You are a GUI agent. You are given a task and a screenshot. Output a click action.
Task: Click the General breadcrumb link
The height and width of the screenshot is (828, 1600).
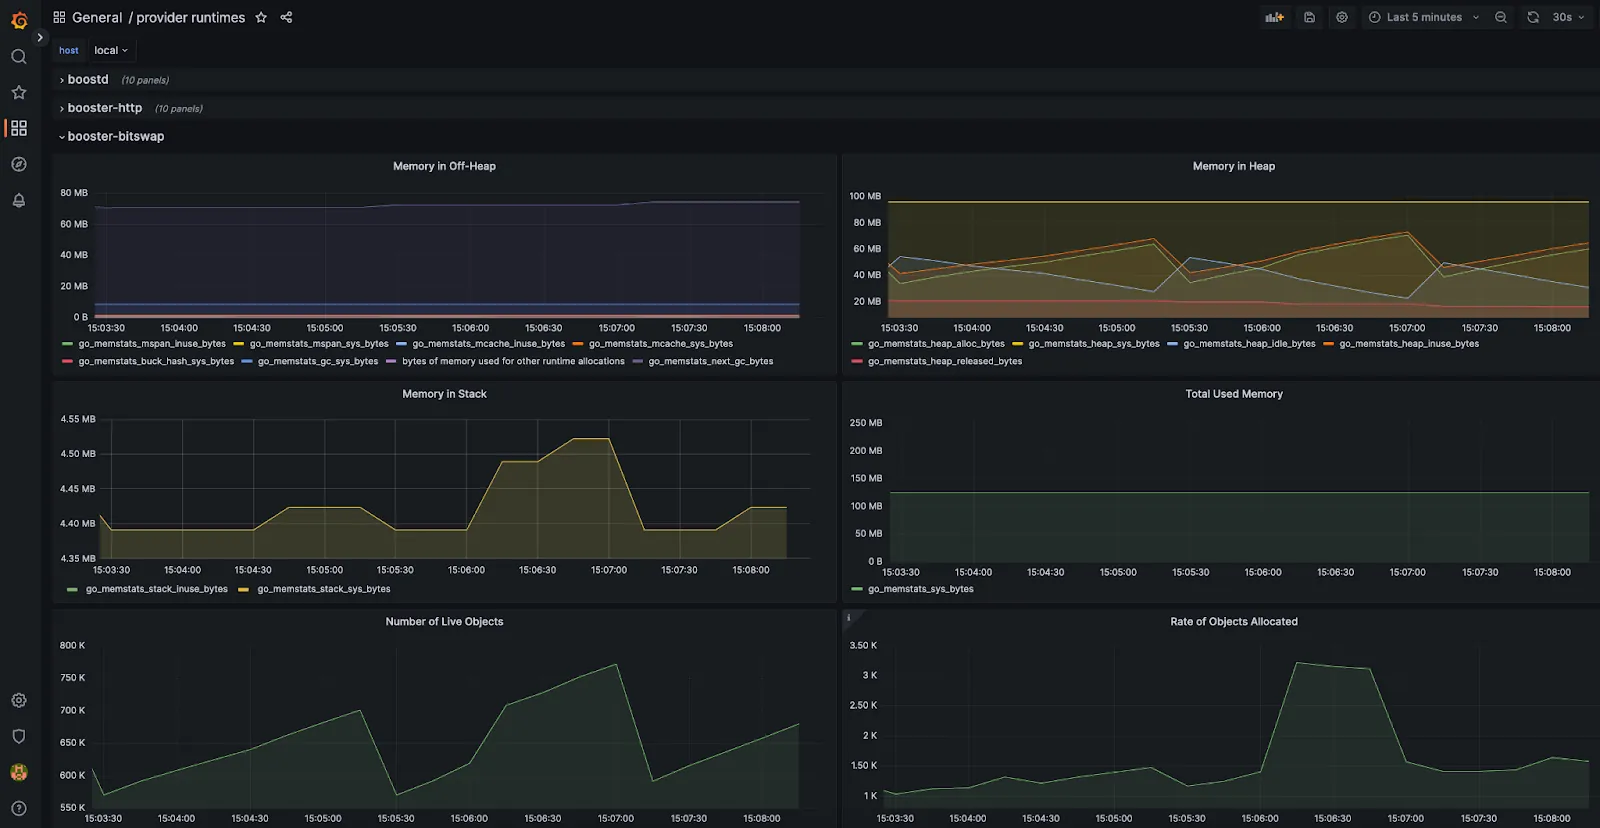tap(97, 17)
